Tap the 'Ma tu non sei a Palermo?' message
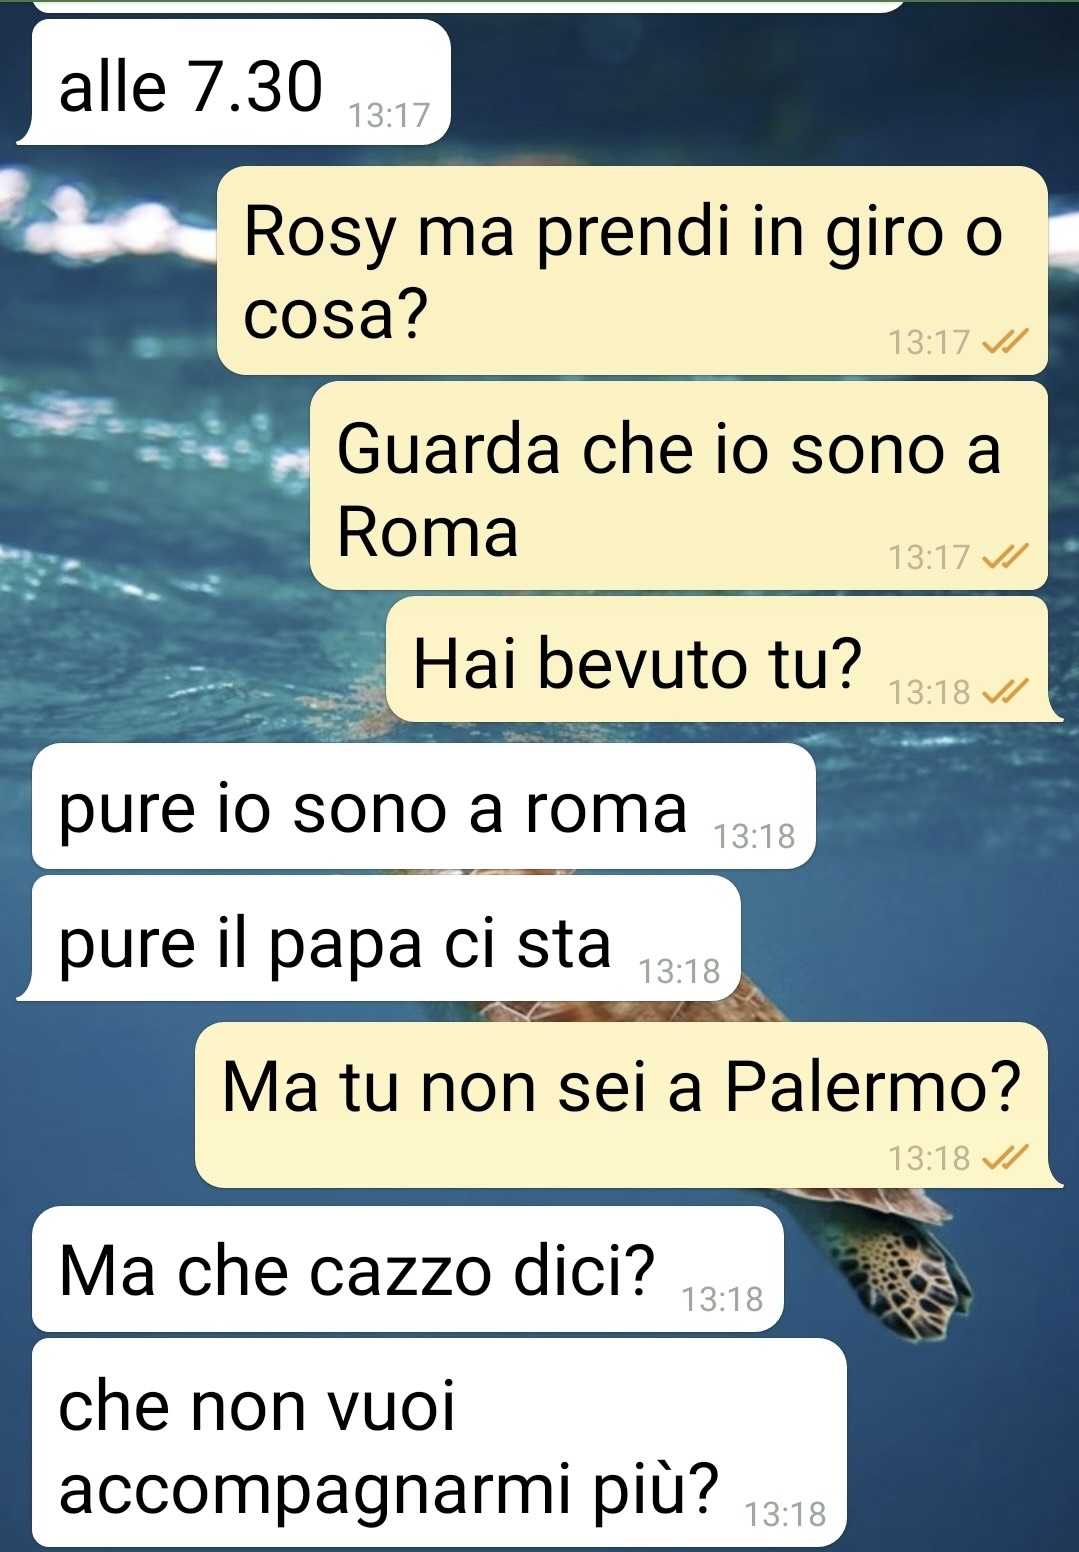 click(628, 1105)
